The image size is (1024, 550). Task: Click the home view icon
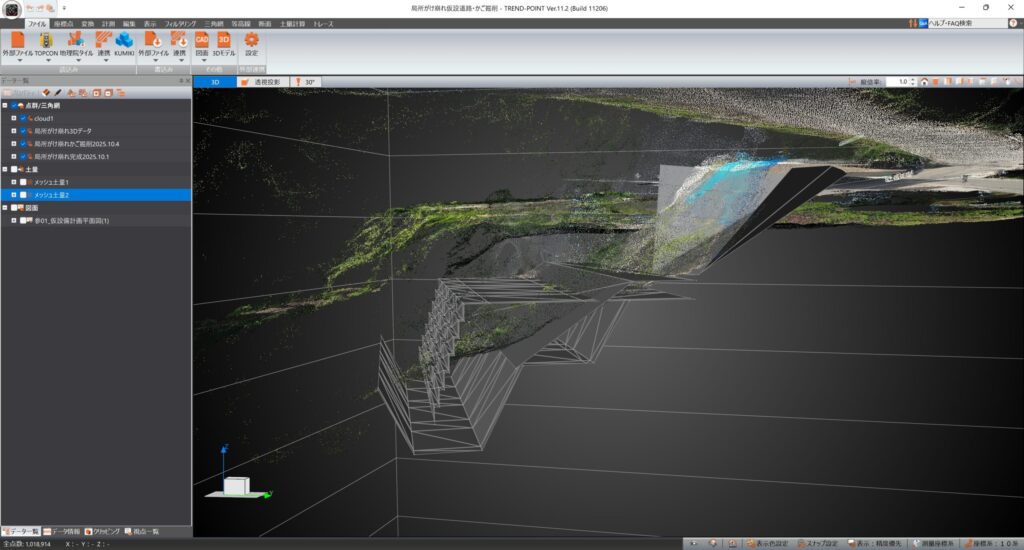tap(925, 81)
